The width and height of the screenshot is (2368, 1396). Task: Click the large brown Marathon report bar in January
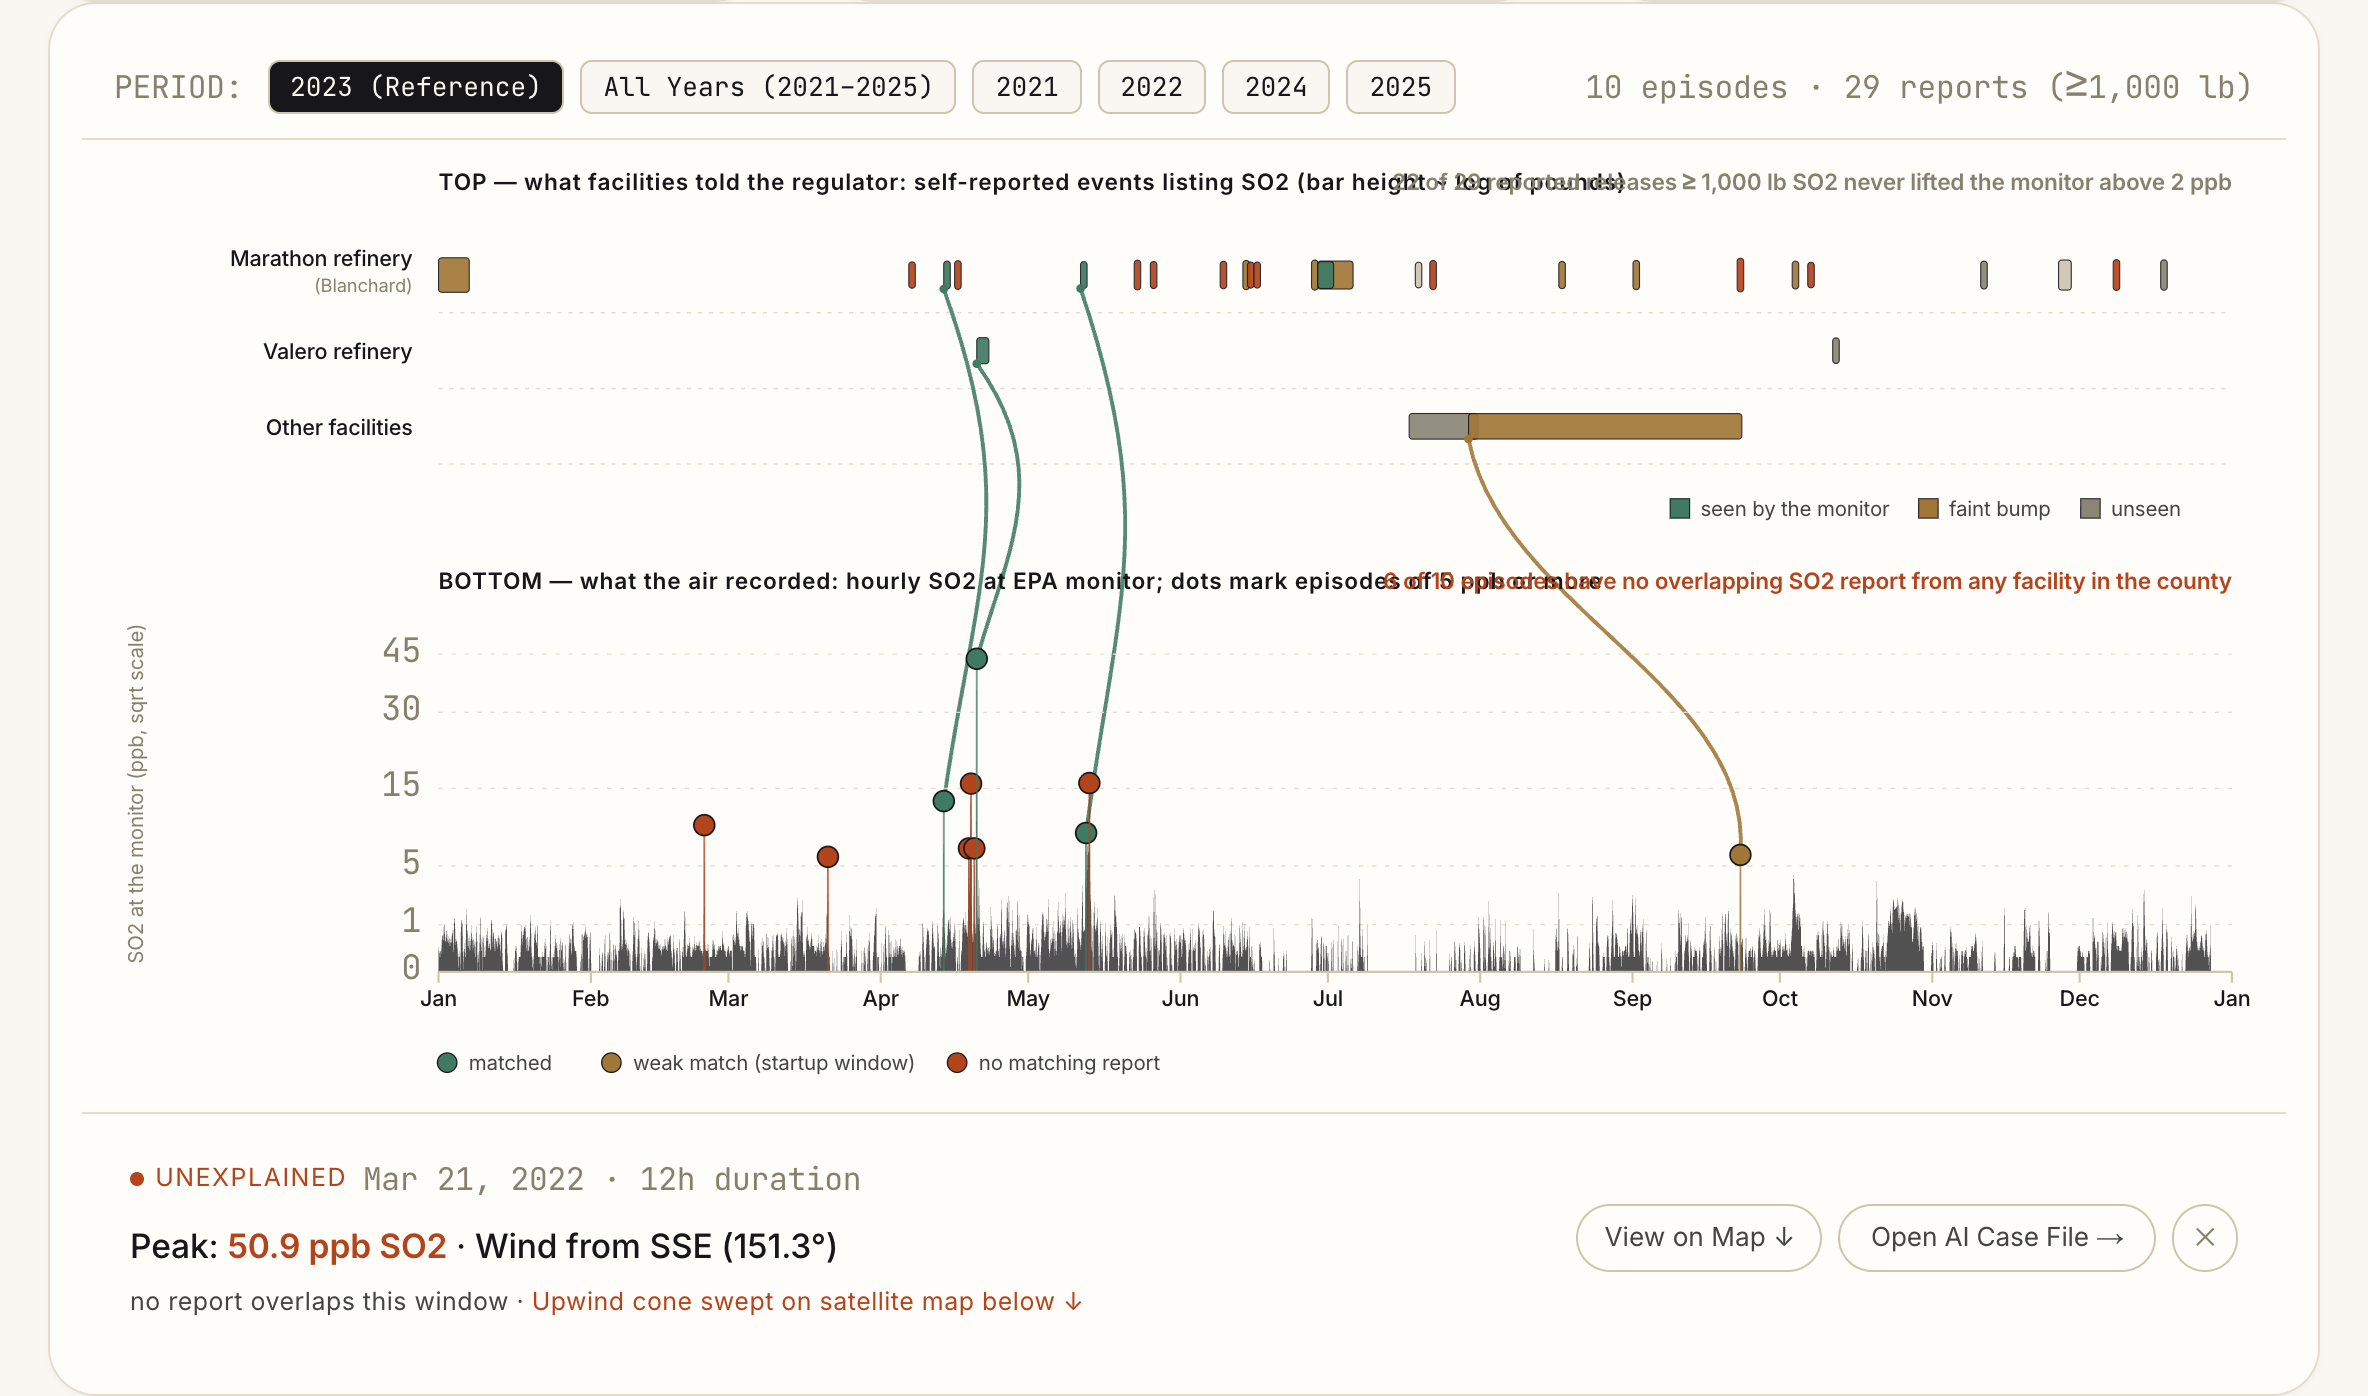coord(454,275)
